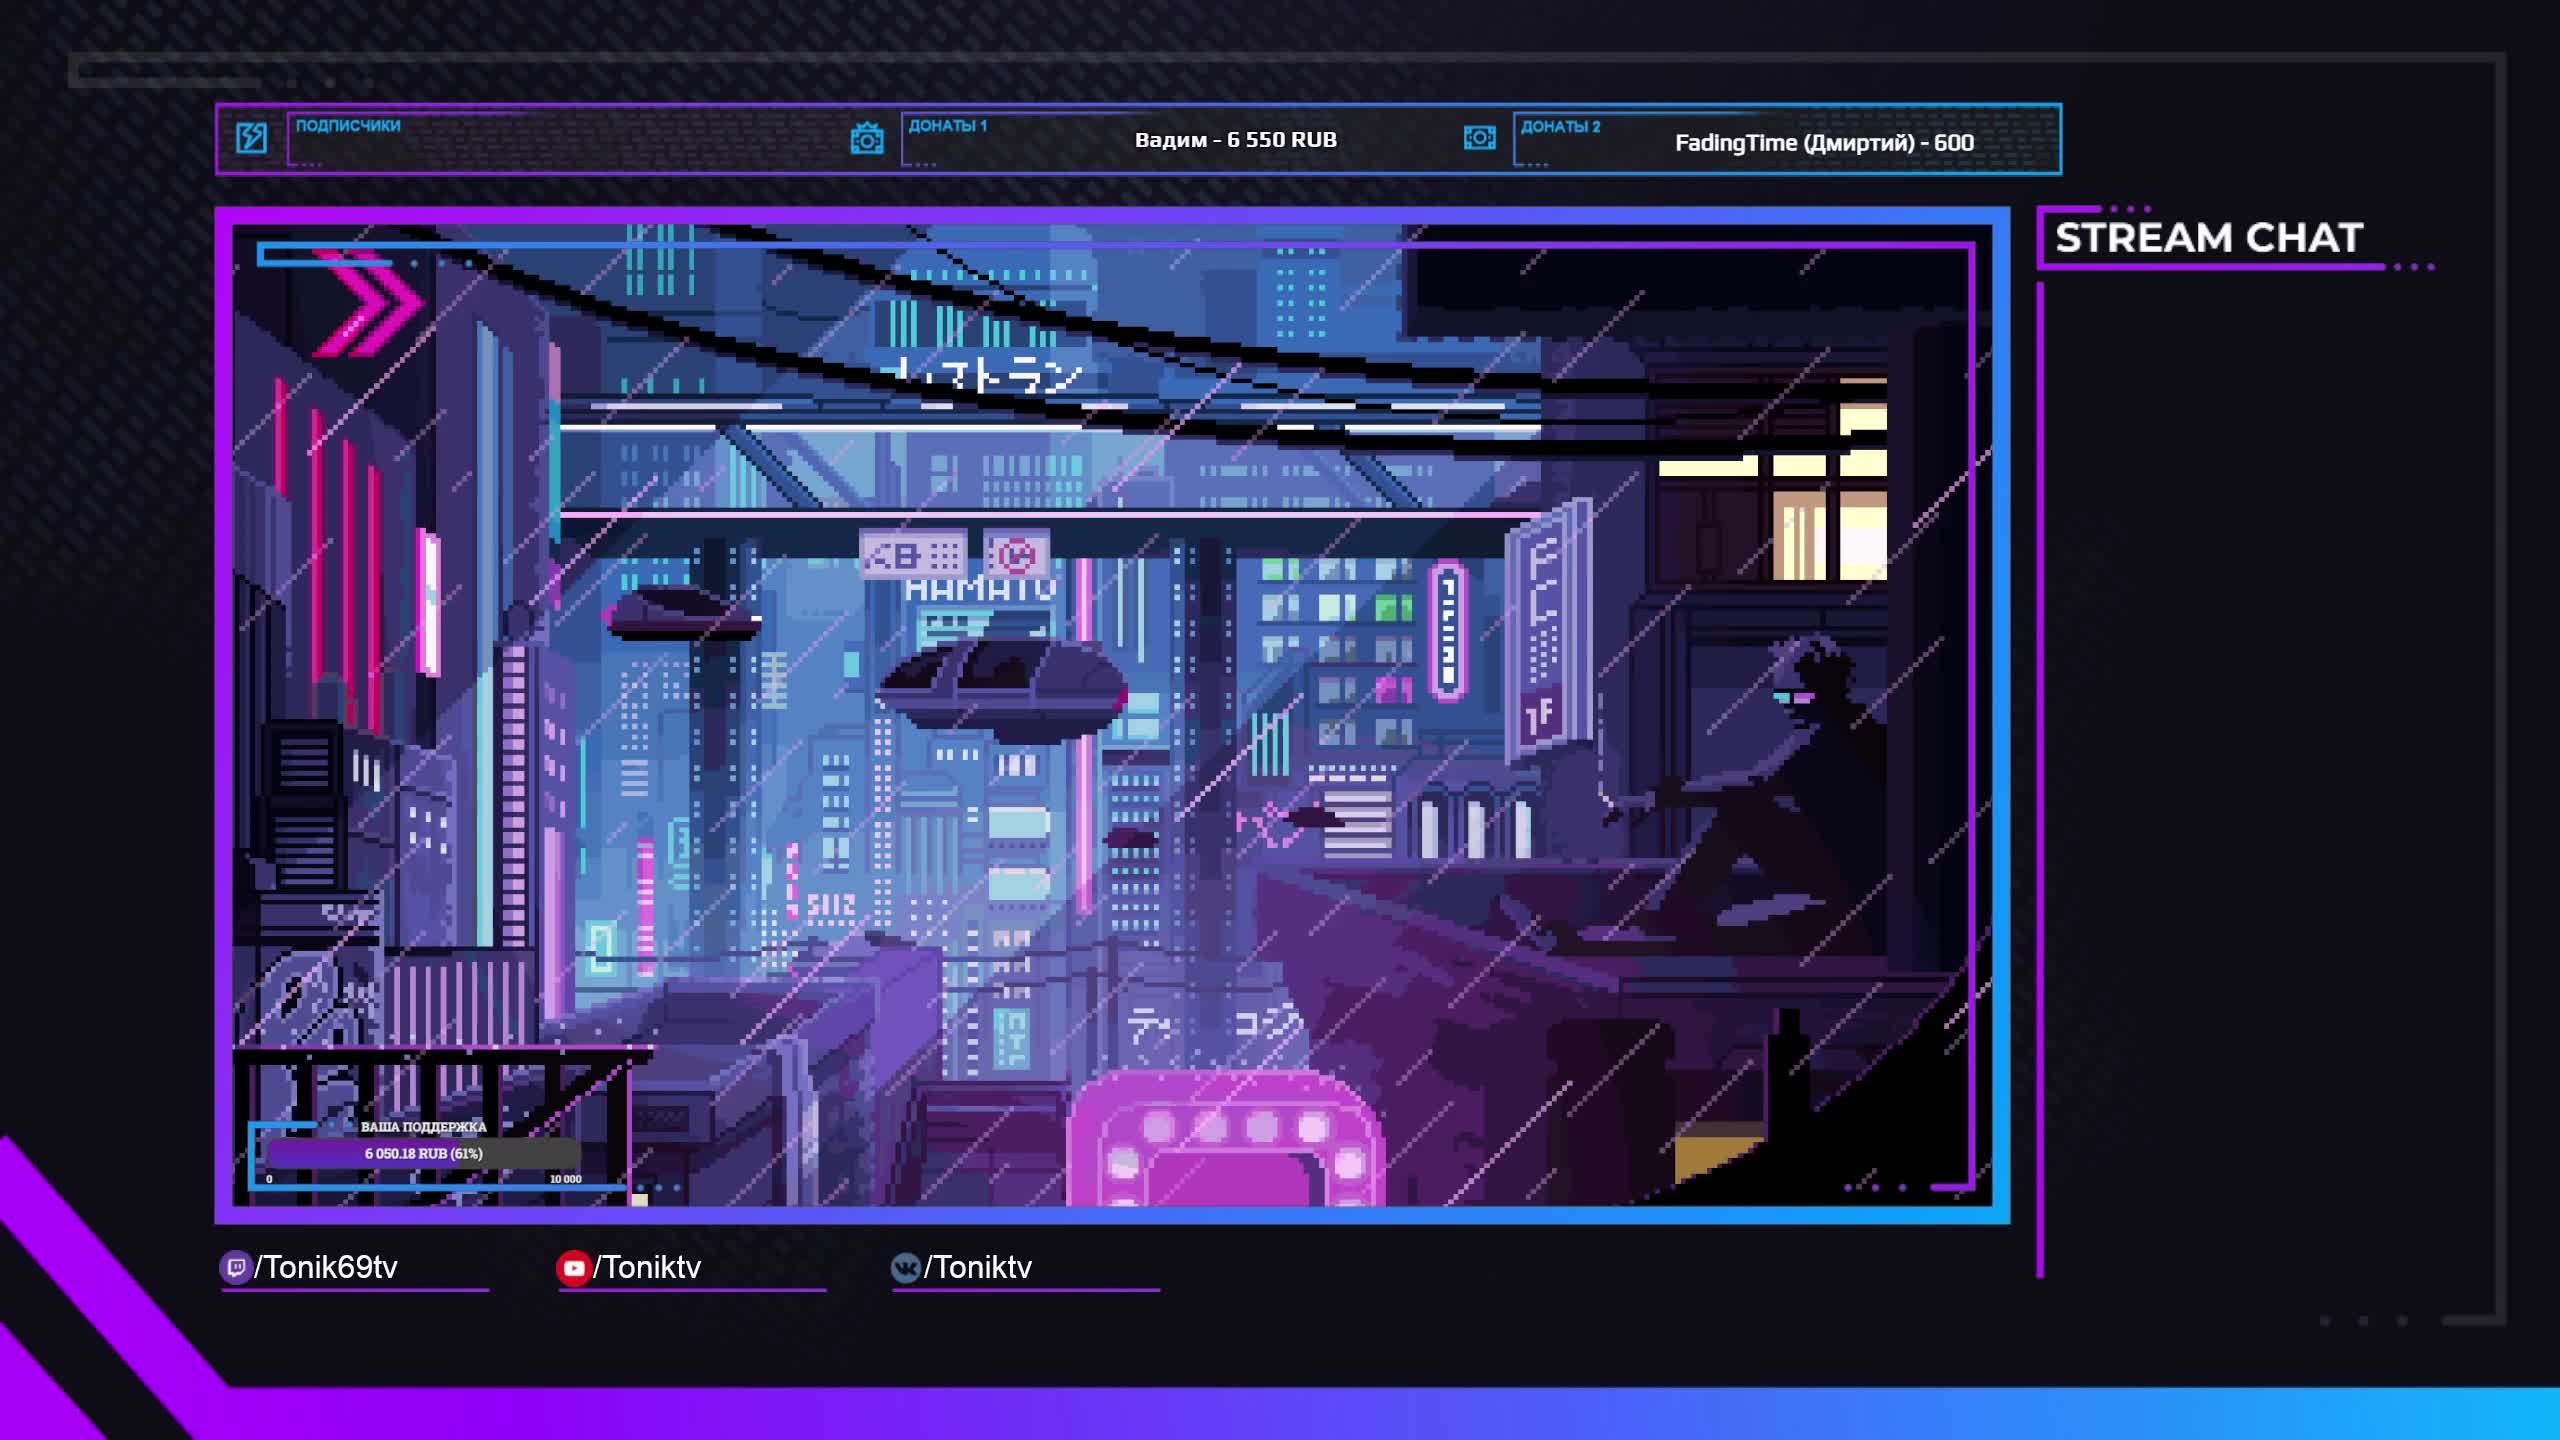The width and height of the screenshot is (2560, 1440).
Task: Click the HAMATO building sign
Action: click(x=979, y=589)
